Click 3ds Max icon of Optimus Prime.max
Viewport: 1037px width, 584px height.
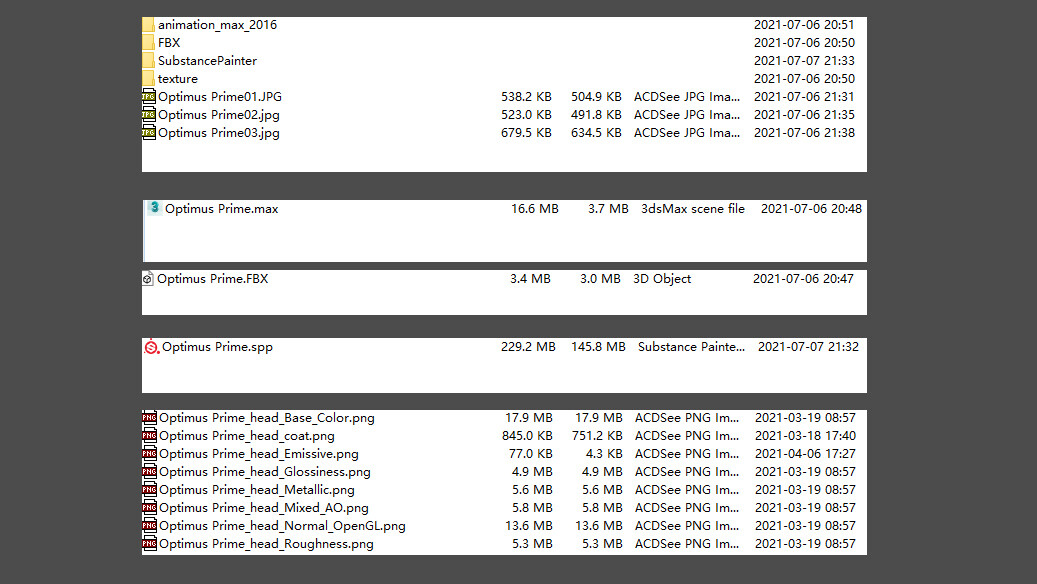click(x=154, y=208)
